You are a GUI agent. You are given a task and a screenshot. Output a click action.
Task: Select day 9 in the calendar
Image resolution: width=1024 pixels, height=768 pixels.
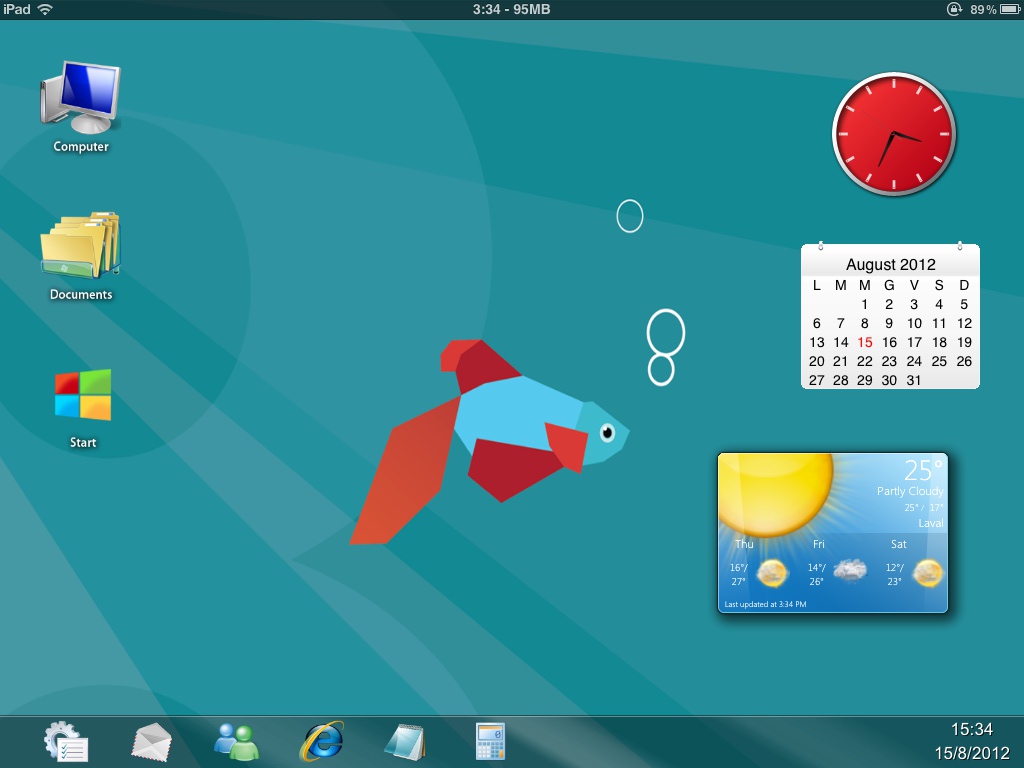click(x=889, y=323)
